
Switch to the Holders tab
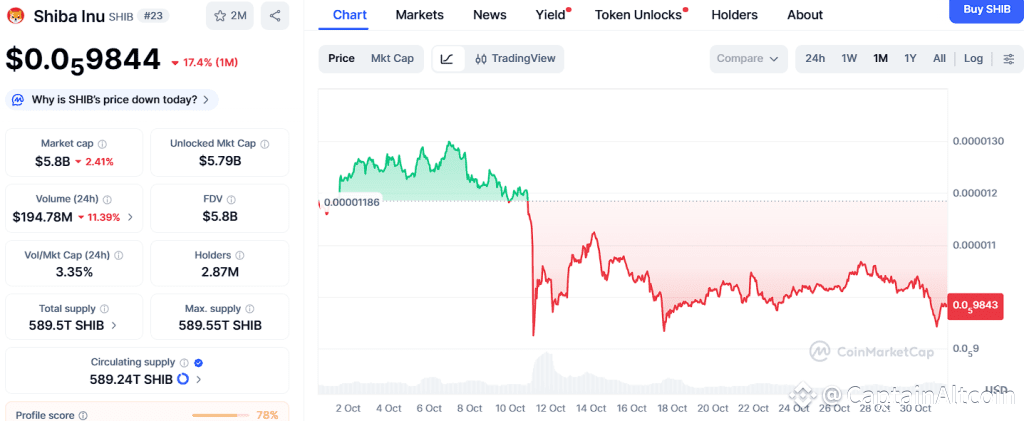point(734,15)
